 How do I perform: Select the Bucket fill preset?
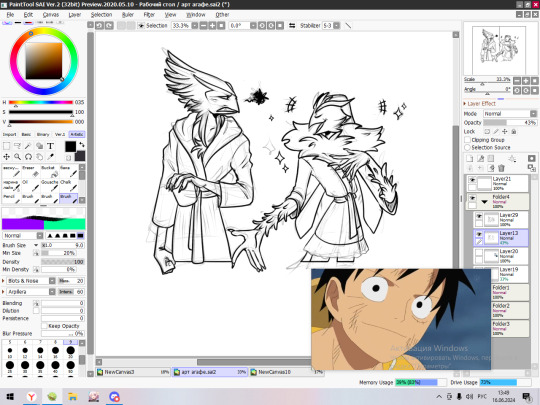point(50,172)
